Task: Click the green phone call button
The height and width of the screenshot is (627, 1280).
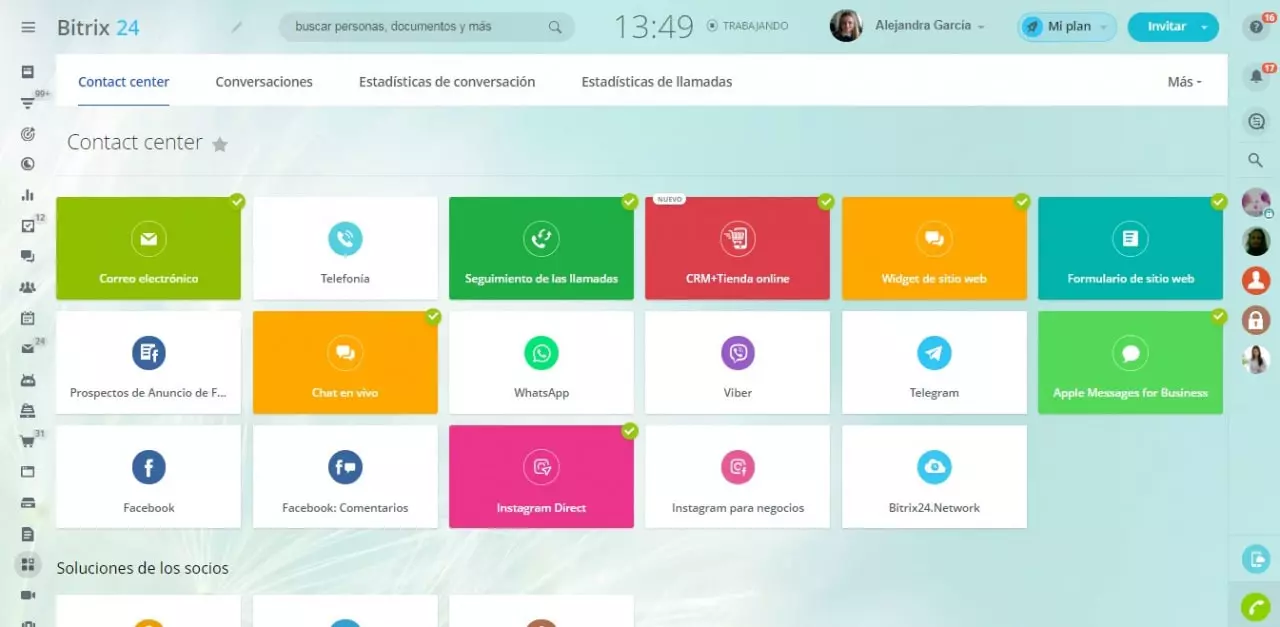Action: [x=1256, y=606]
